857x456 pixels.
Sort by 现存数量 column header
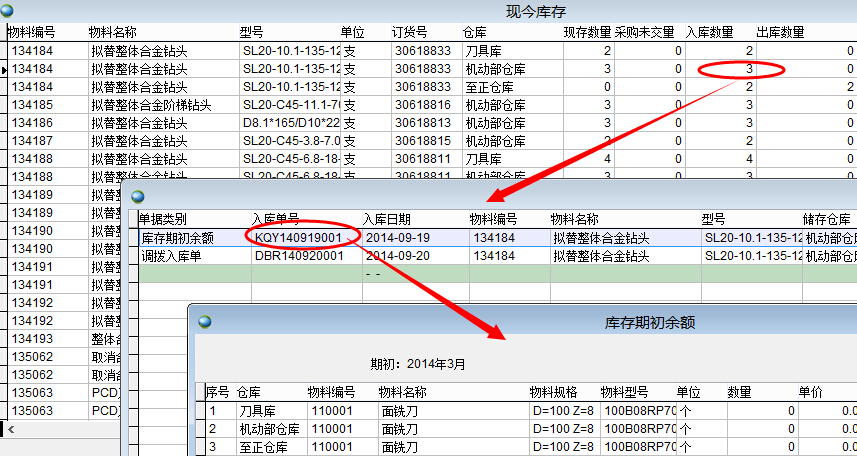587,32
